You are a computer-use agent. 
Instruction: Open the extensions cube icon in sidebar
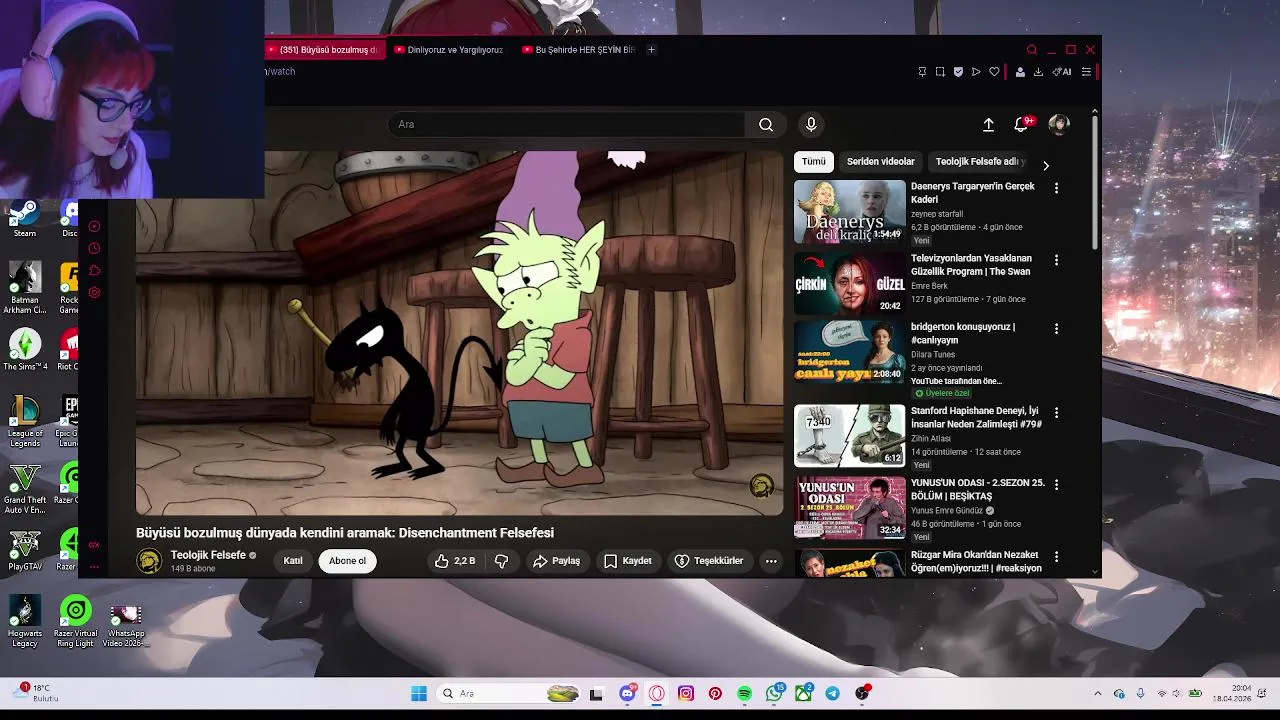(94, 270)
